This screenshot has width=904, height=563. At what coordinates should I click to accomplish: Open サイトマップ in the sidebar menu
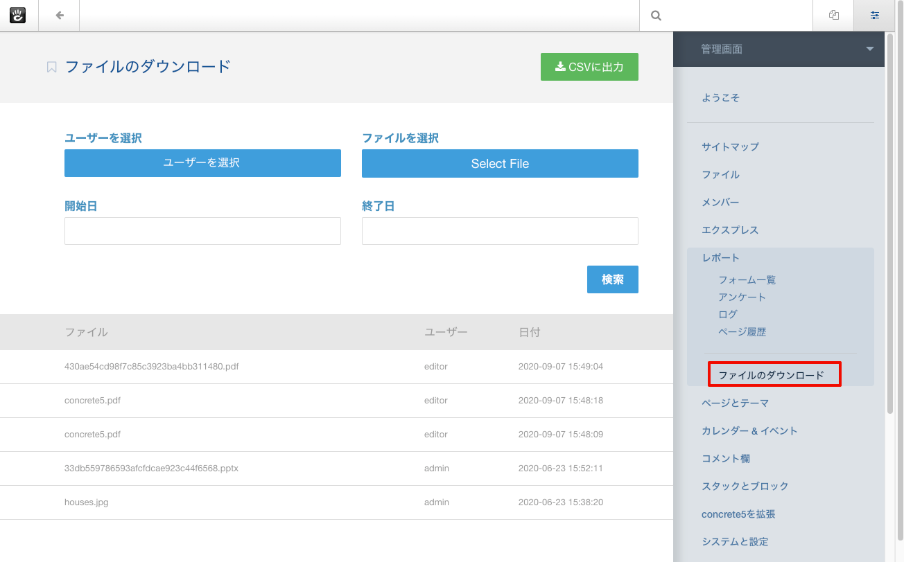(x=730, y=147)
